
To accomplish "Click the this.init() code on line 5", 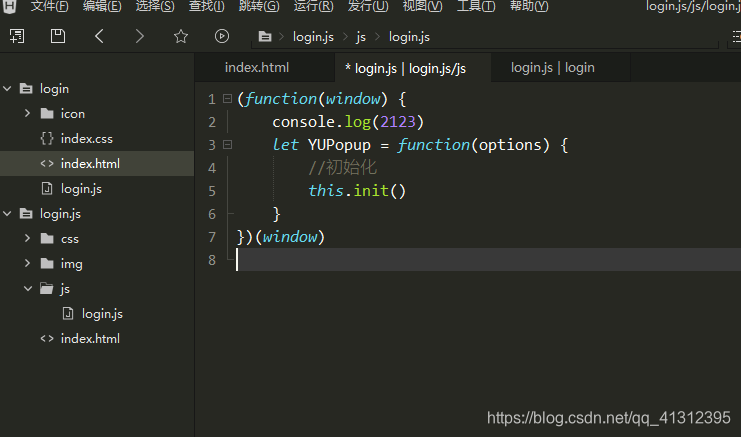I will pos(357,190).
